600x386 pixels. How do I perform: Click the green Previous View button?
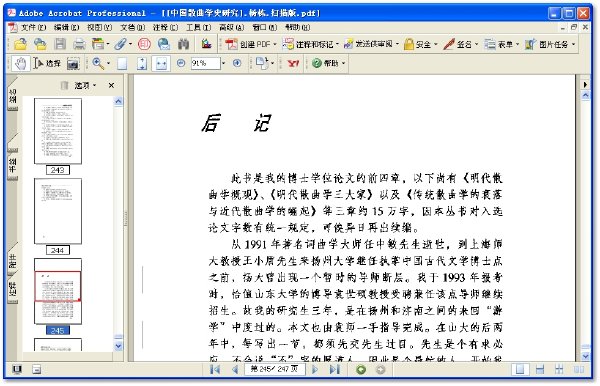pyautogui.click(x=361, y=370)
